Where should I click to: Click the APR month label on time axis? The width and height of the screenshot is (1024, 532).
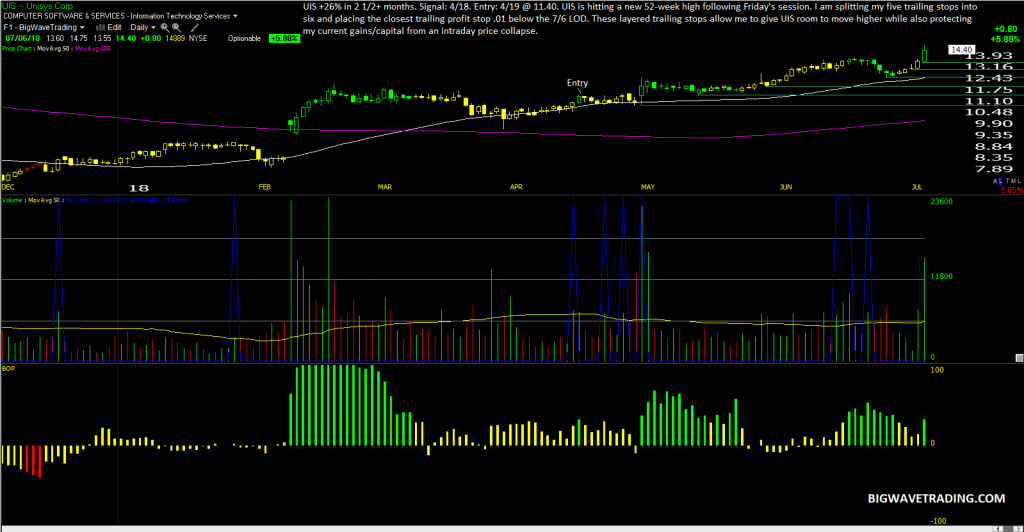click(516, 187)
